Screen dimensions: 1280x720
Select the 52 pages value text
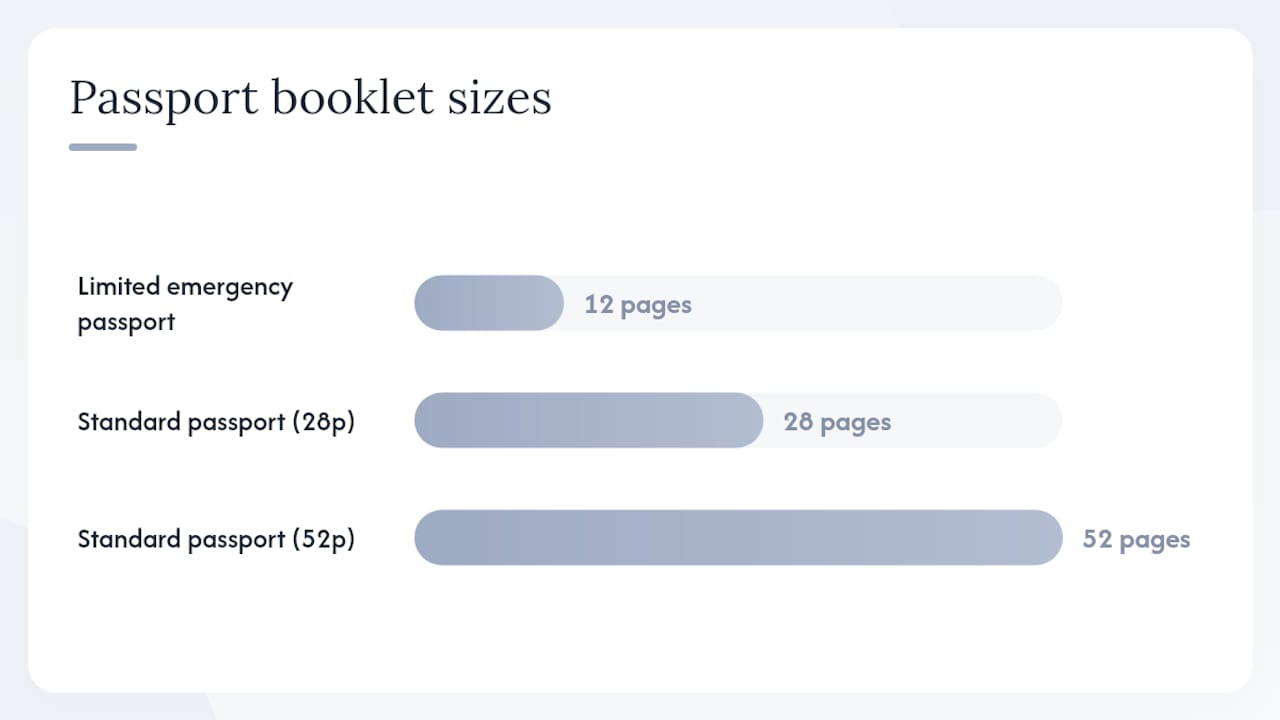coord(1136,540)
